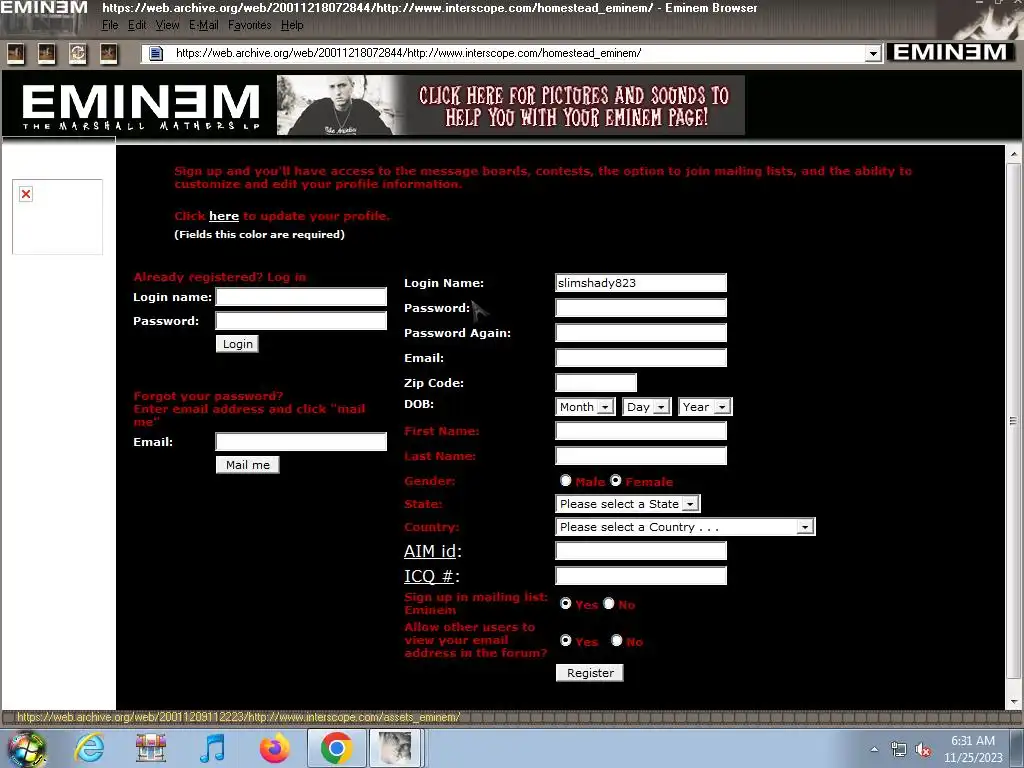Screen dimensions: 1024x768
Task: Open the DOB Month dropdown
Action: 585,407
